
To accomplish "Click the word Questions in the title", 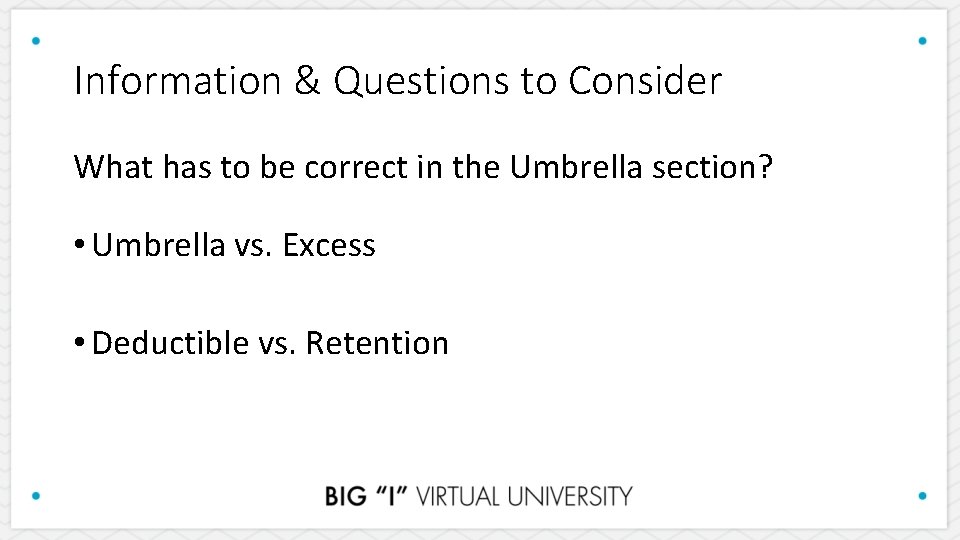I will click(x=420, y=81).
